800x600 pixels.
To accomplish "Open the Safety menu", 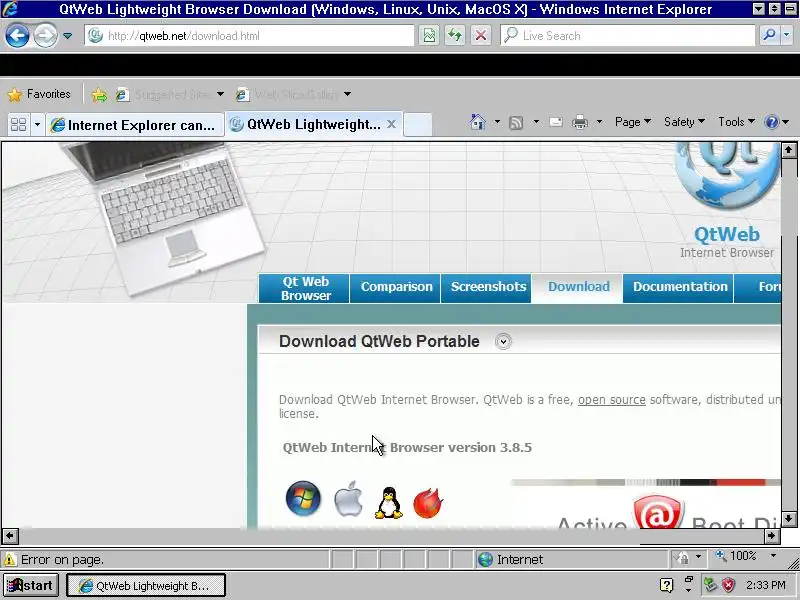I will (x=684, y=122).
